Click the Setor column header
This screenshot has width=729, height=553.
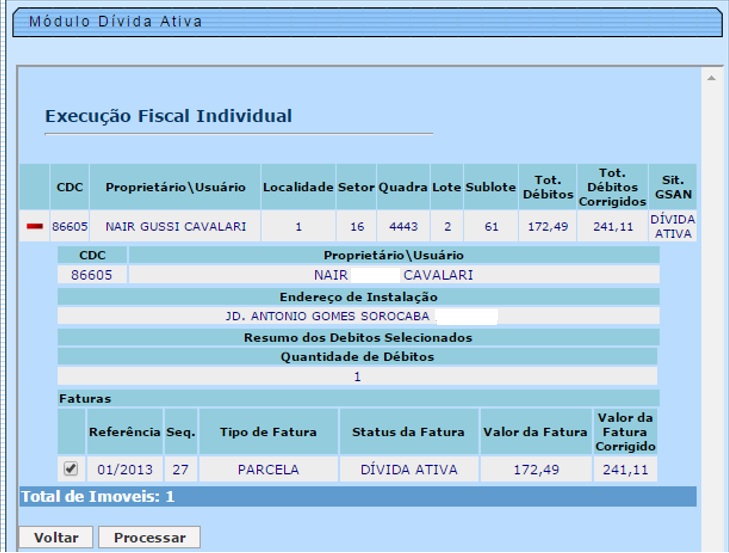pos(355,187)
